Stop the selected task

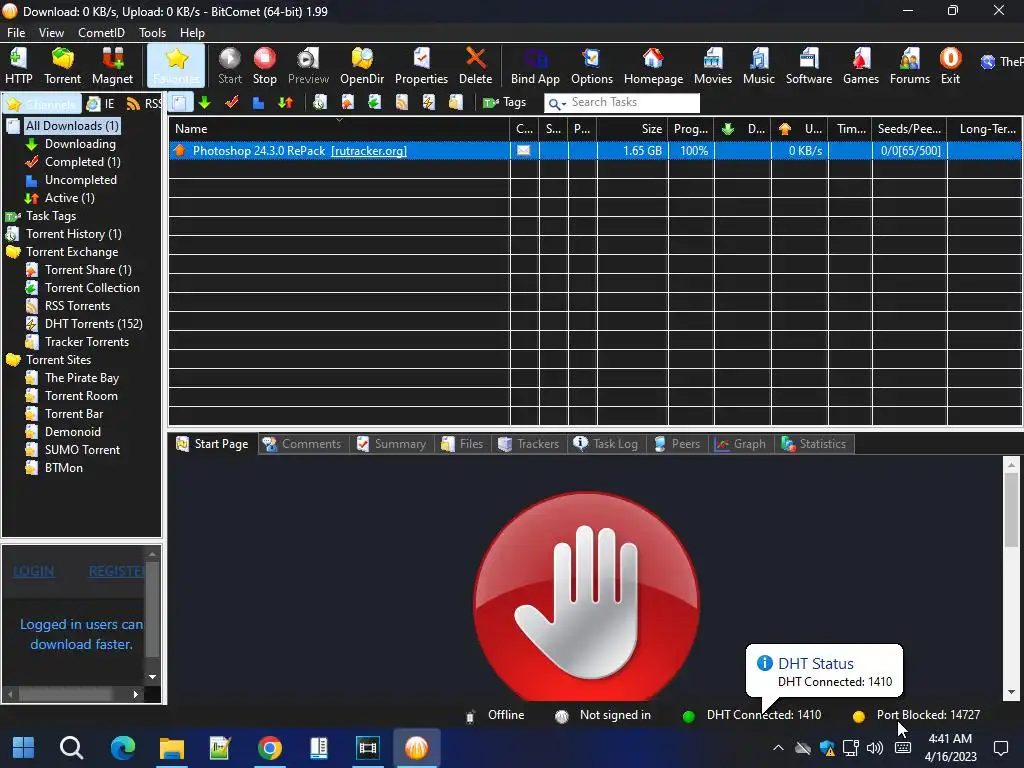coord(264,65)
